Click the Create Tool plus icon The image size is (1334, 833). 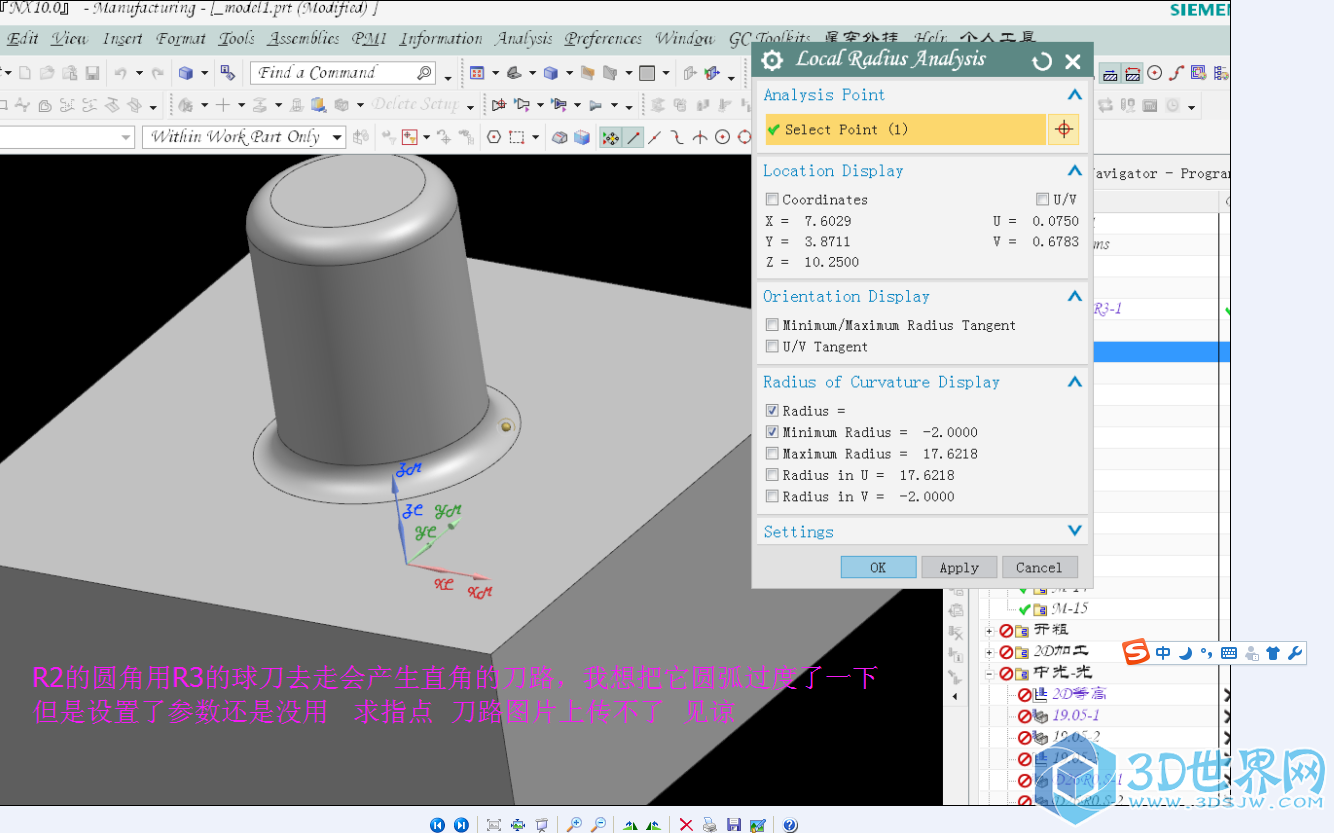[223, 105]
